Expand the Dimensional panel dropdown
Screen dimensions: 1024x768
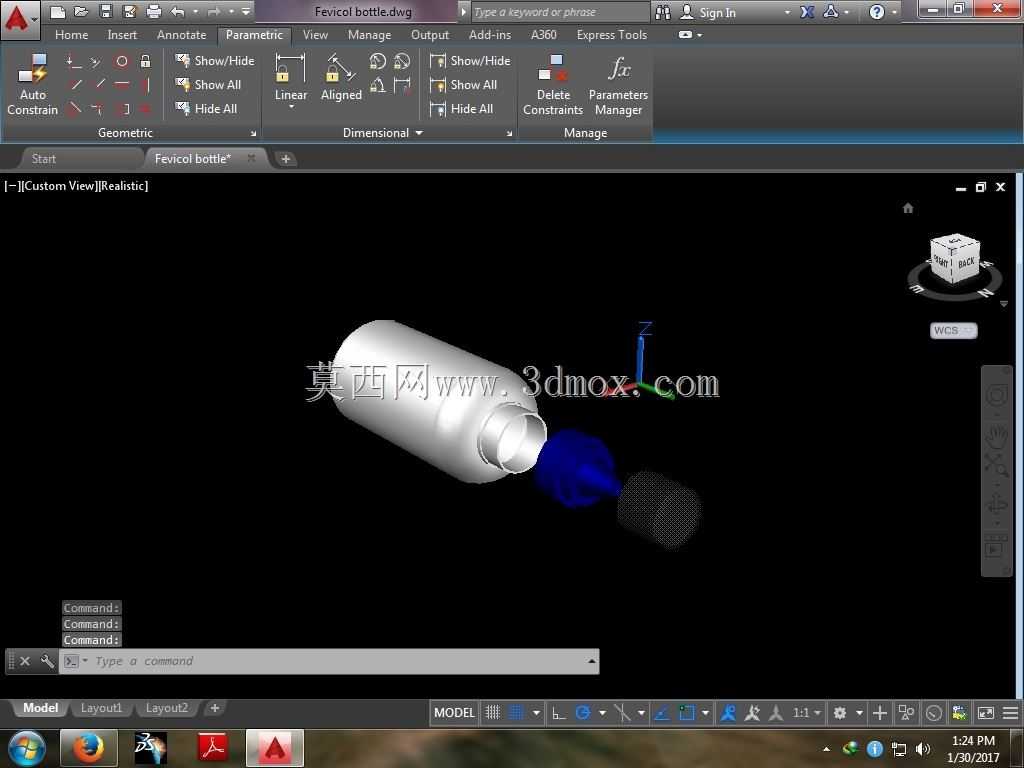point(419,133)
